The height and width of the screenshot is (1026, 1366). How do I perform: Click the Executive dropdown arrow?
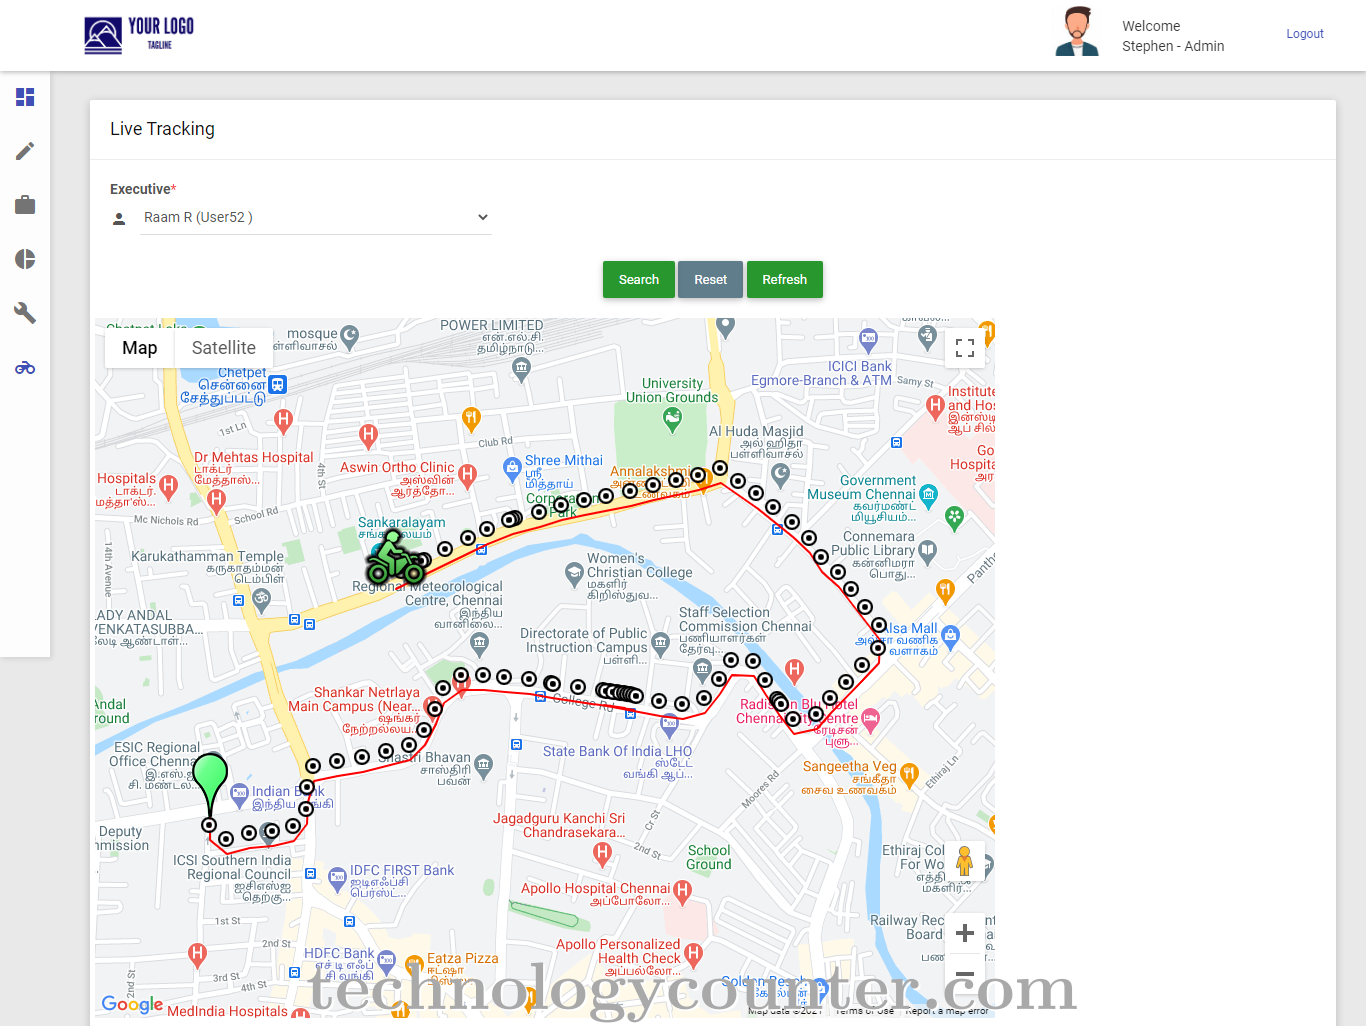(x=483, y=217)
